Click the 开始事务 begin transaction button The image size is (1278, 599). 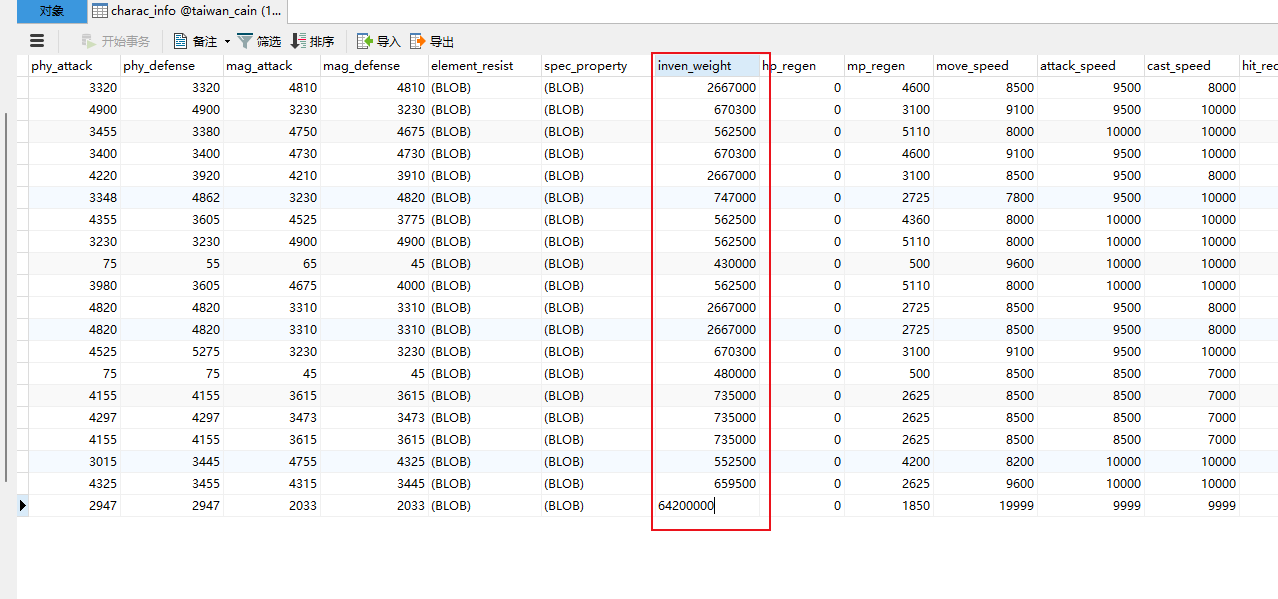coord(116,41)
